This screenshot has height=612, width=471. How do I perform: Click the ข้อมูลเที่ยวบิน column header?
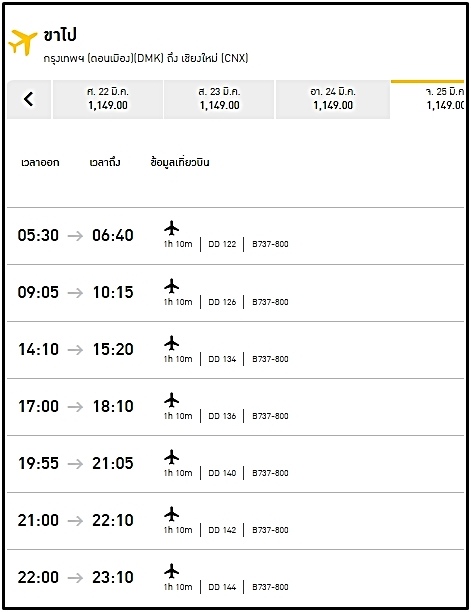pos(180,162)
